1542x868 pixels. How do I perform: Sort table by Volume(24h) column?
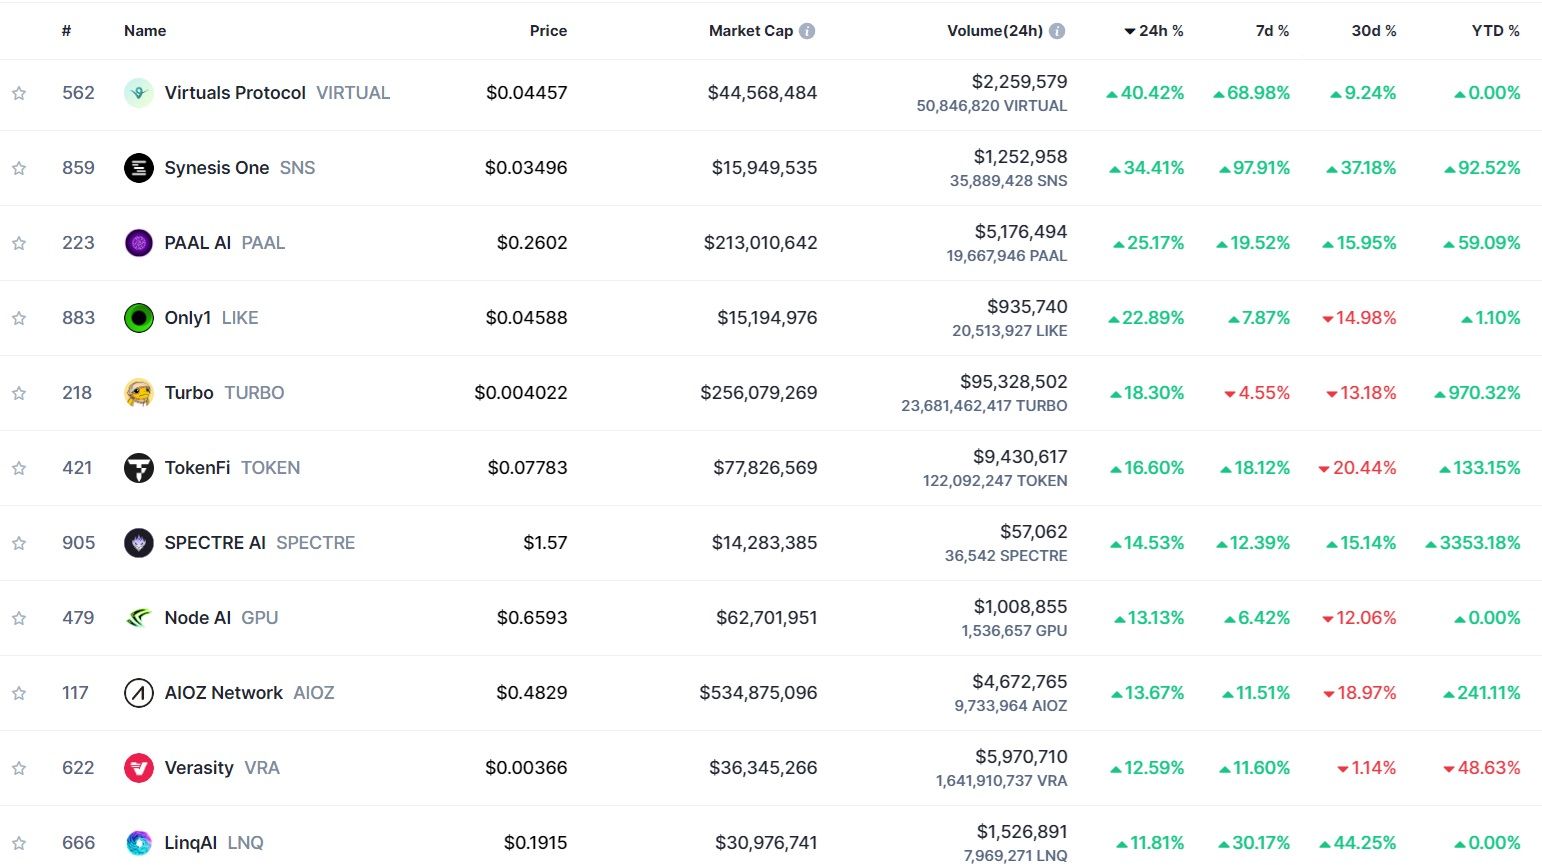tap(995, 31)
